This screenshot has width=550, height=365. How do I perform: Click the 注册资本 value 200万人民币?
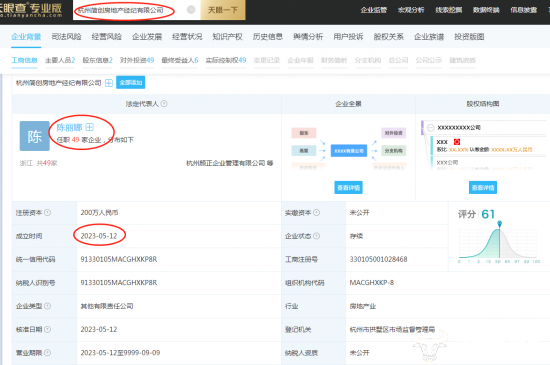(99, 212)
